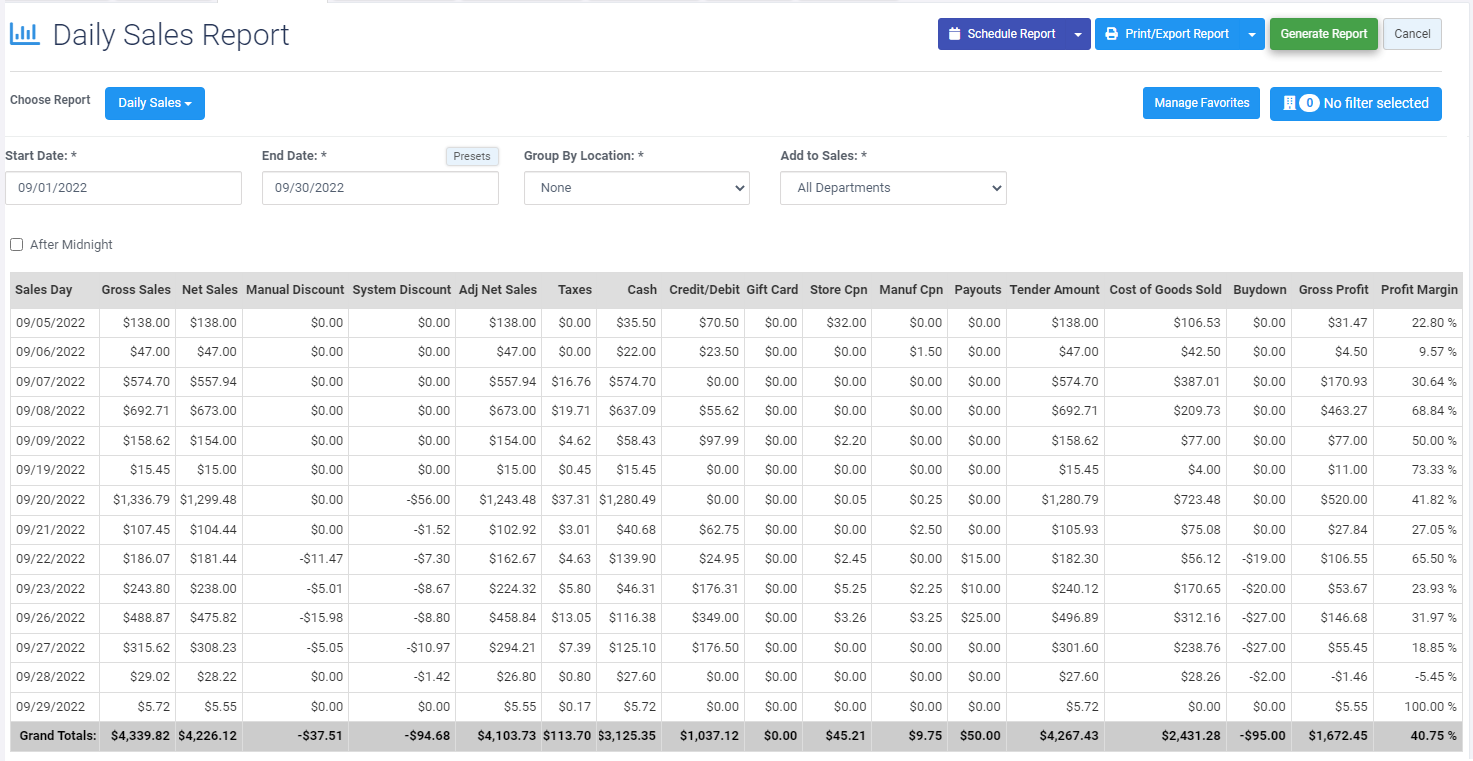Click the Start Date input field
Image resolution: width=1473 pixels, height=761 pixels.
(x=123, y=187)
